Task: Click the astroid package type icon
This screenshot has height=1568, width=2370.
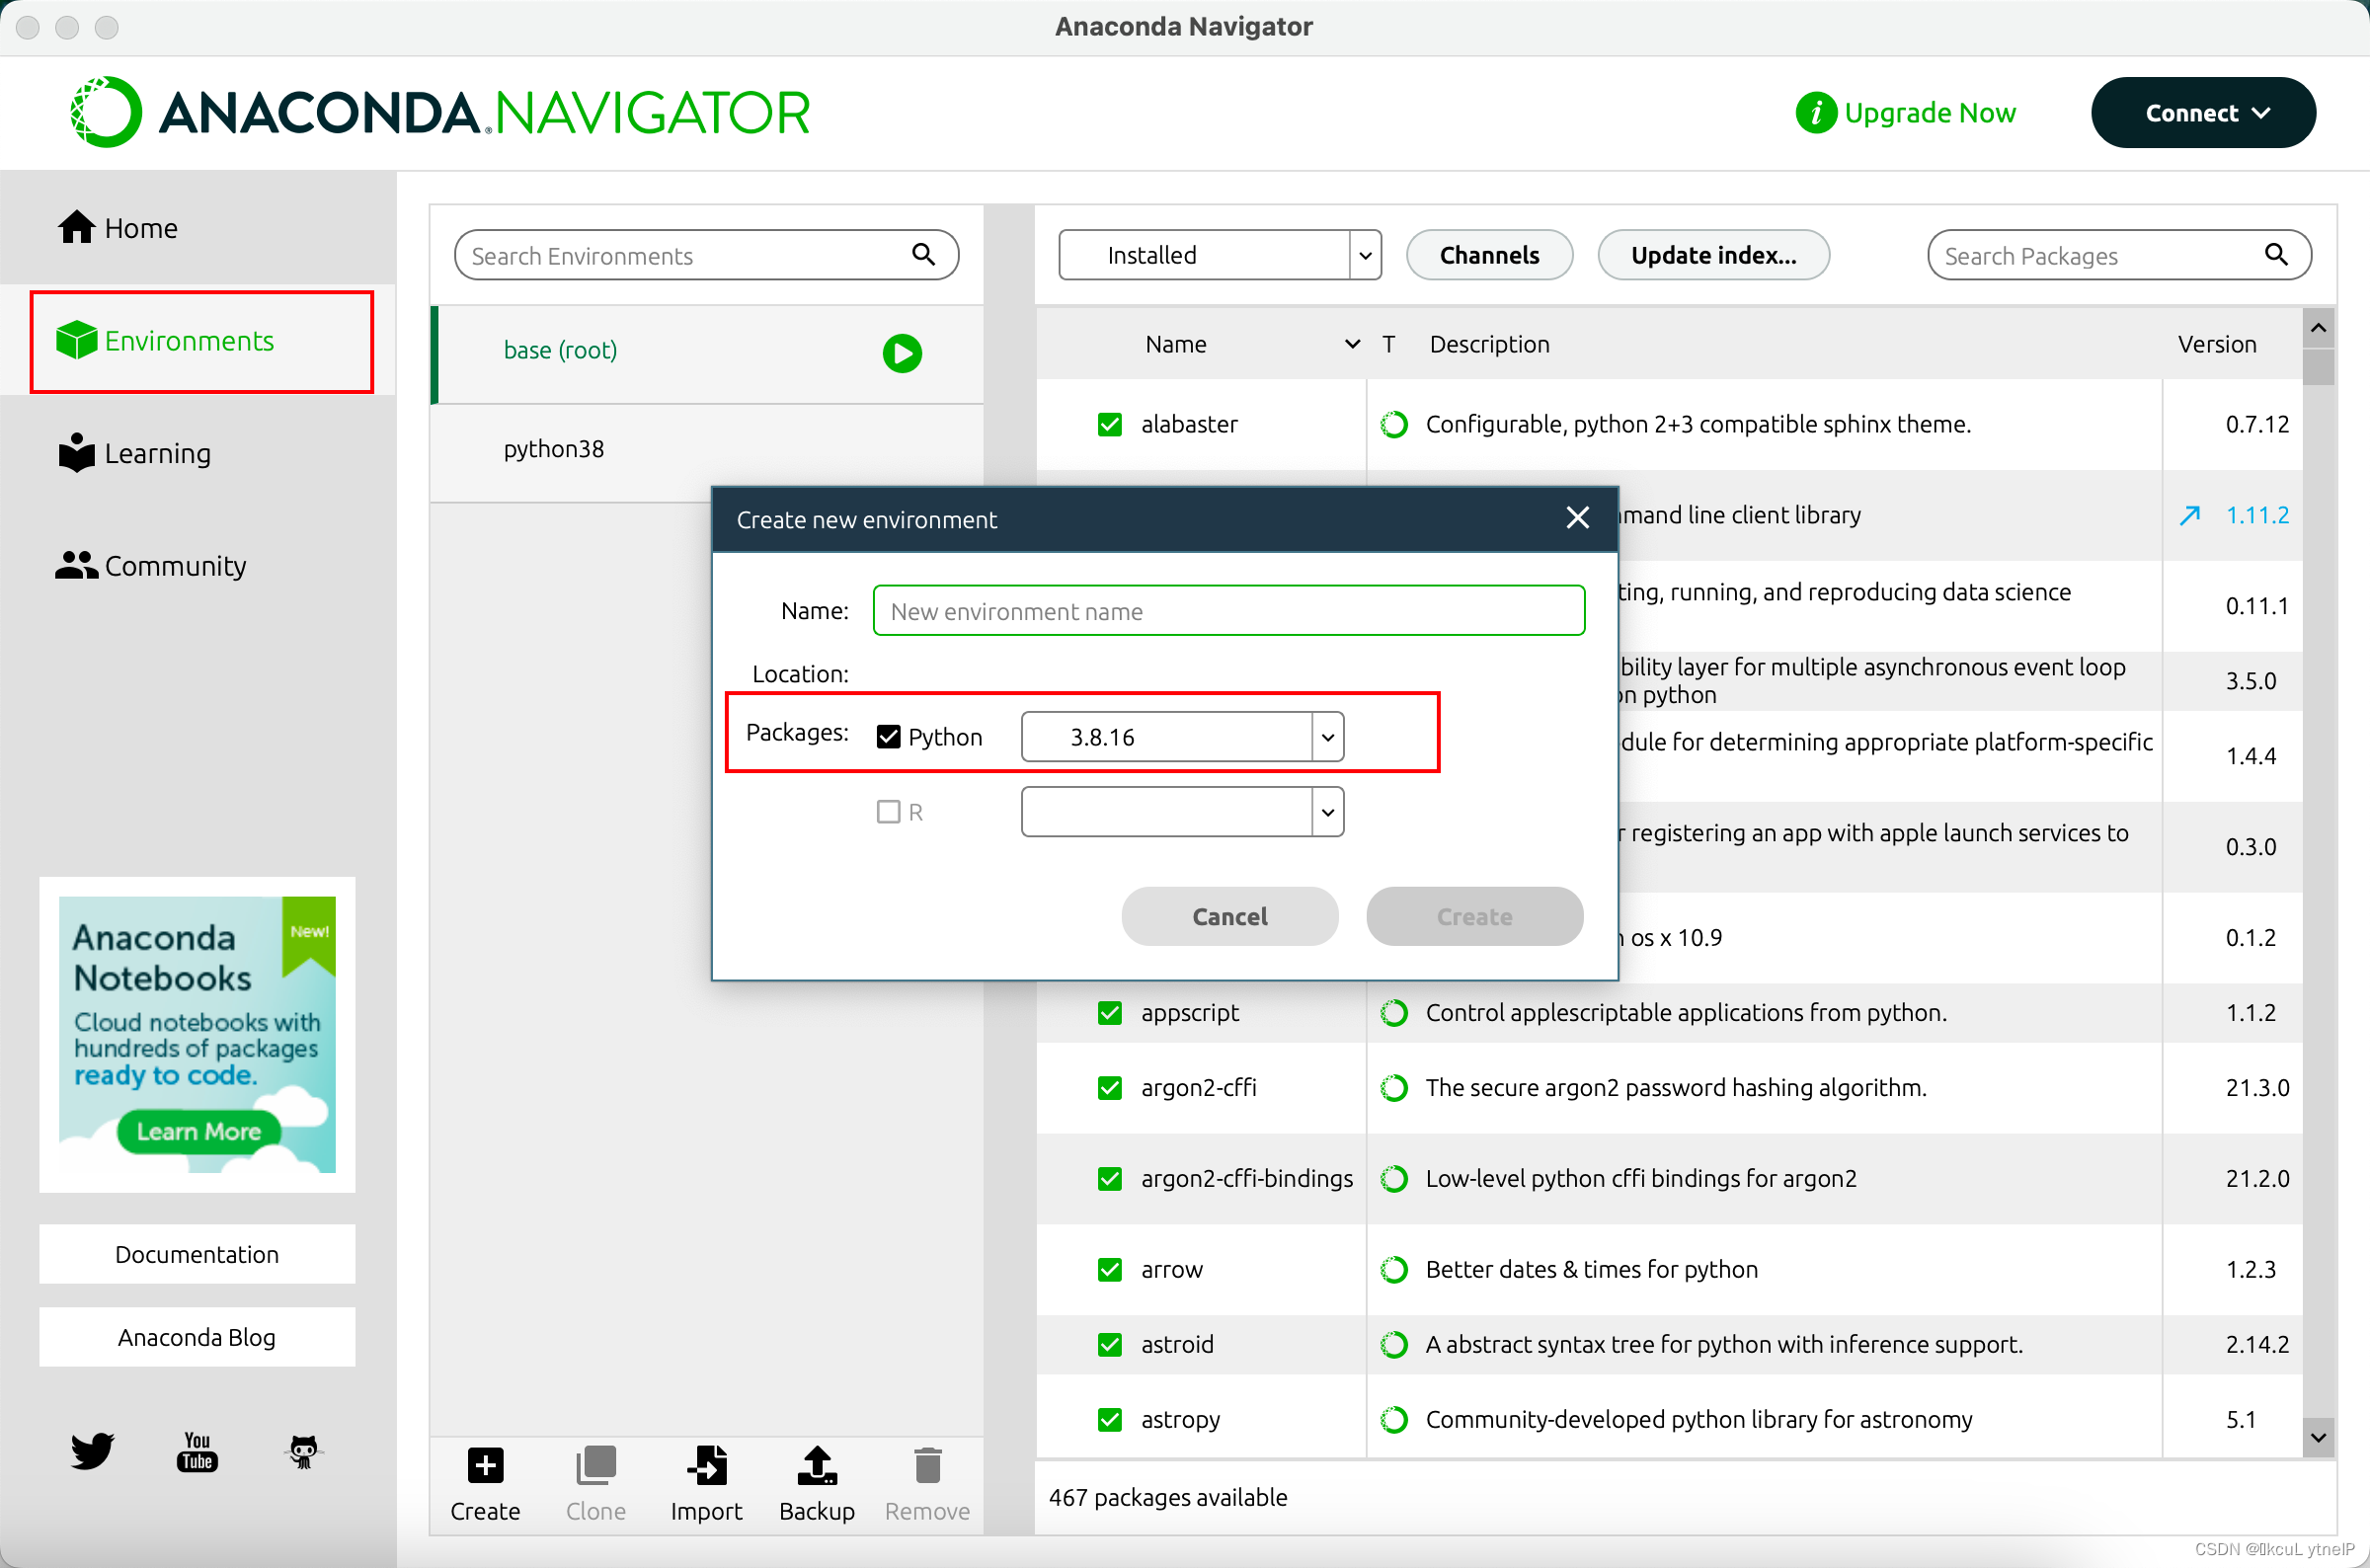Action: click(x=1394, y=1345)
